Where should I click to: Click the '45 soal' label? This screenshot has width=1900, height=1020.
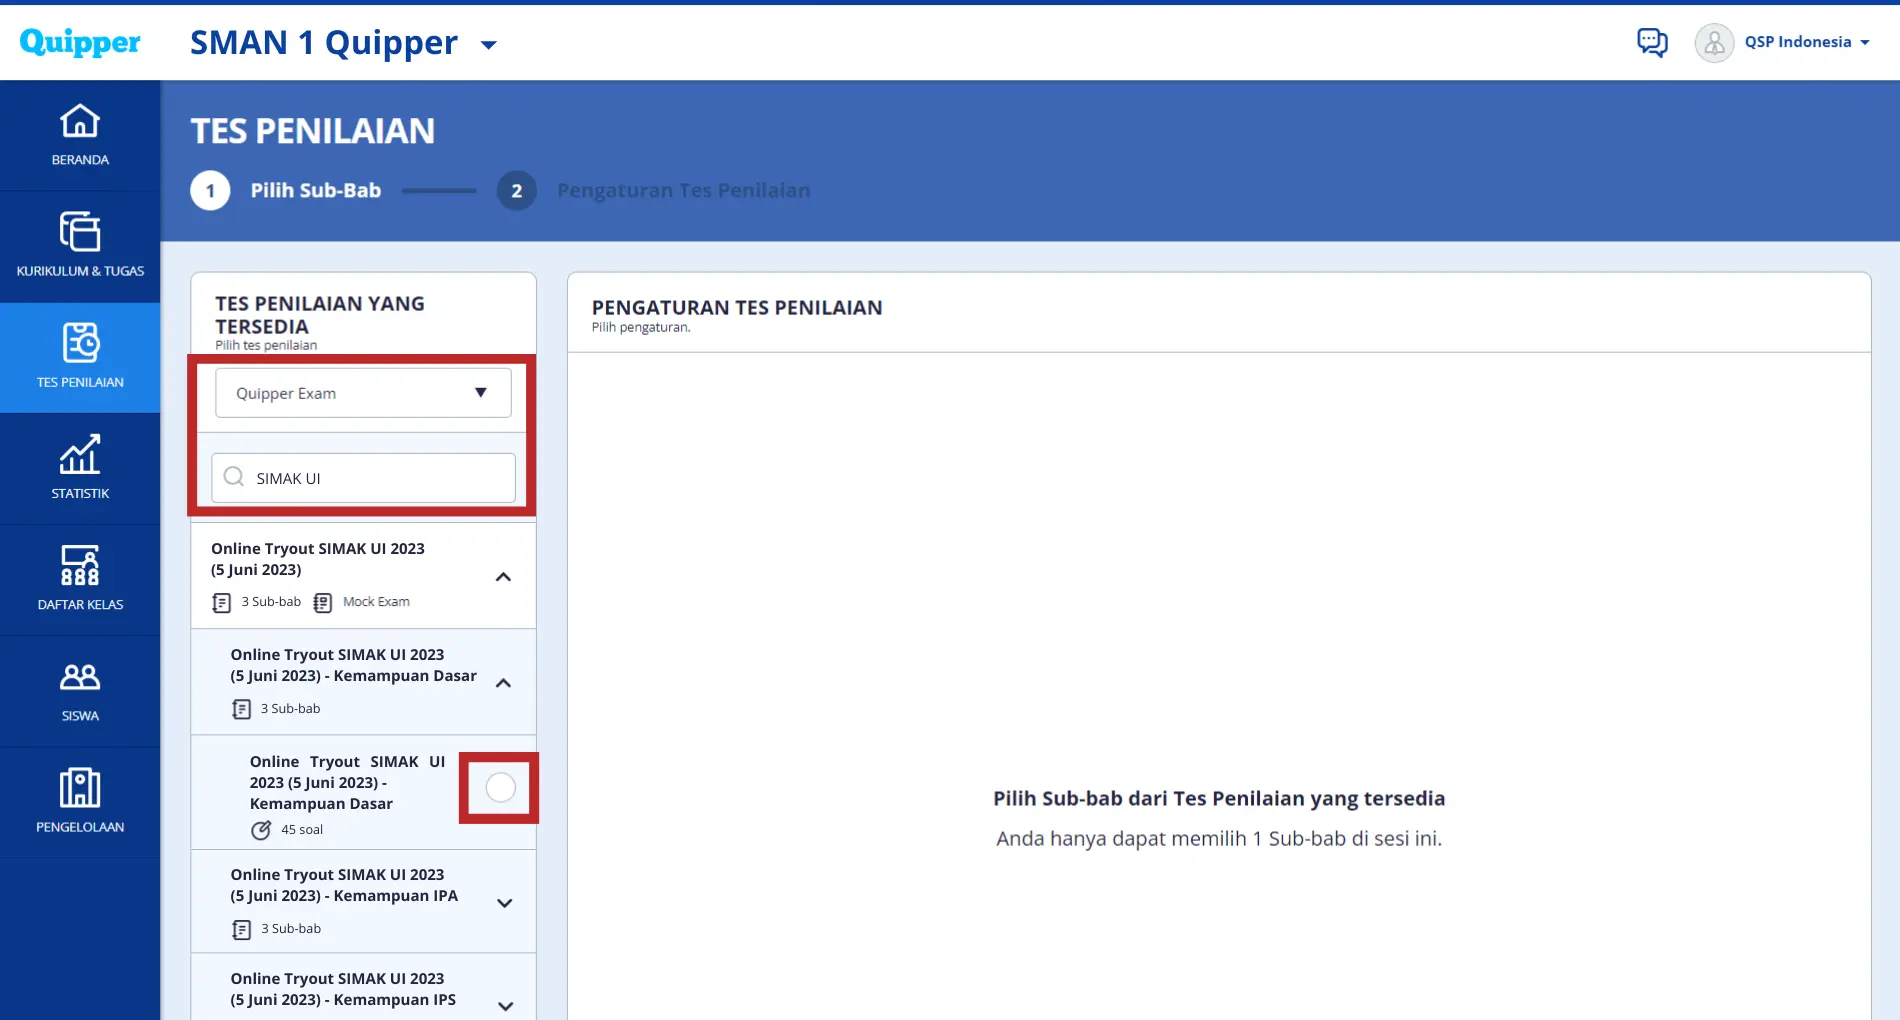[x=302, y=830]
